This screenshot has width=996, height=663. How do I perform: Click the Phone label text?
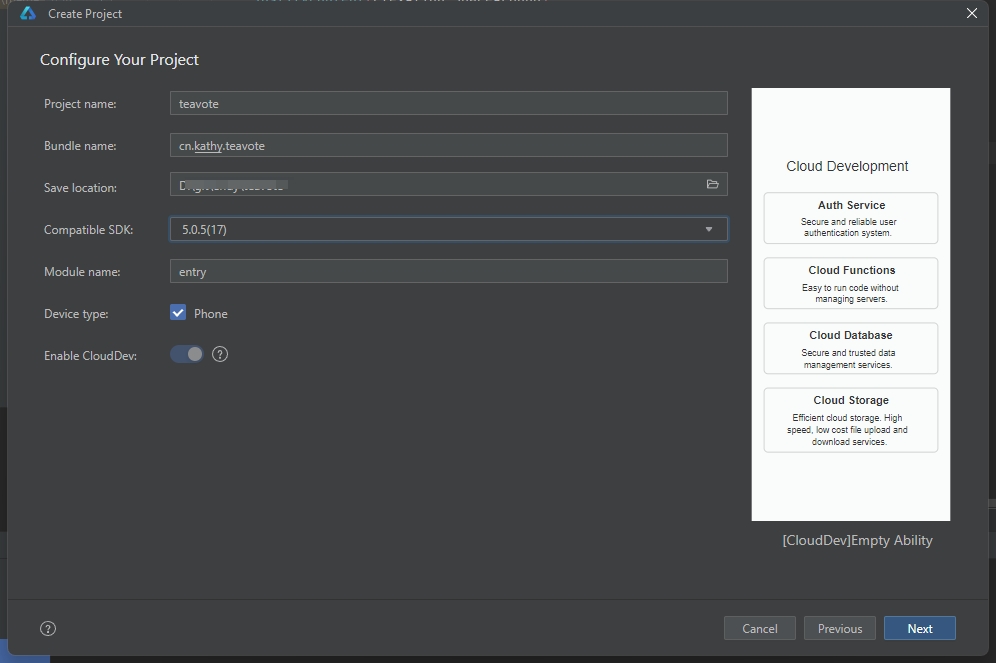click(210, 314)
